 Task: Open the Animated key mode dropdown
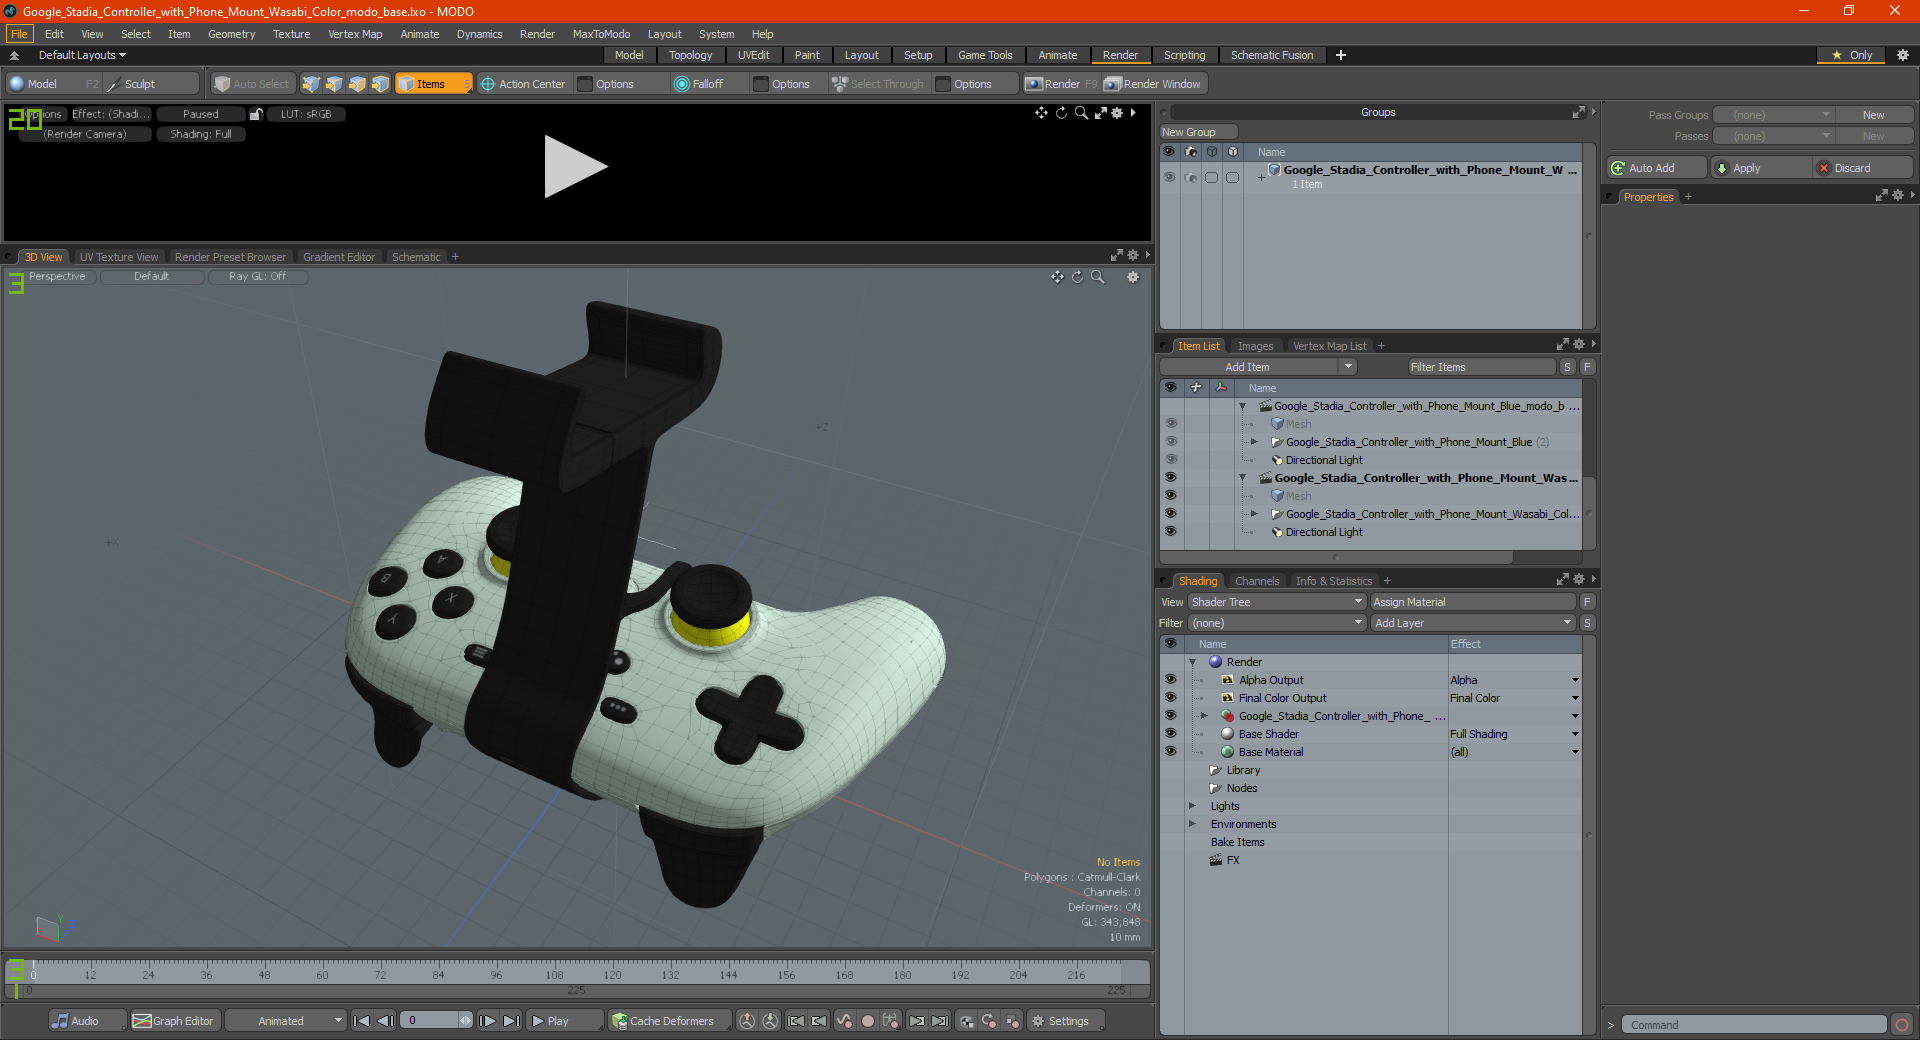pos(285,1021)
